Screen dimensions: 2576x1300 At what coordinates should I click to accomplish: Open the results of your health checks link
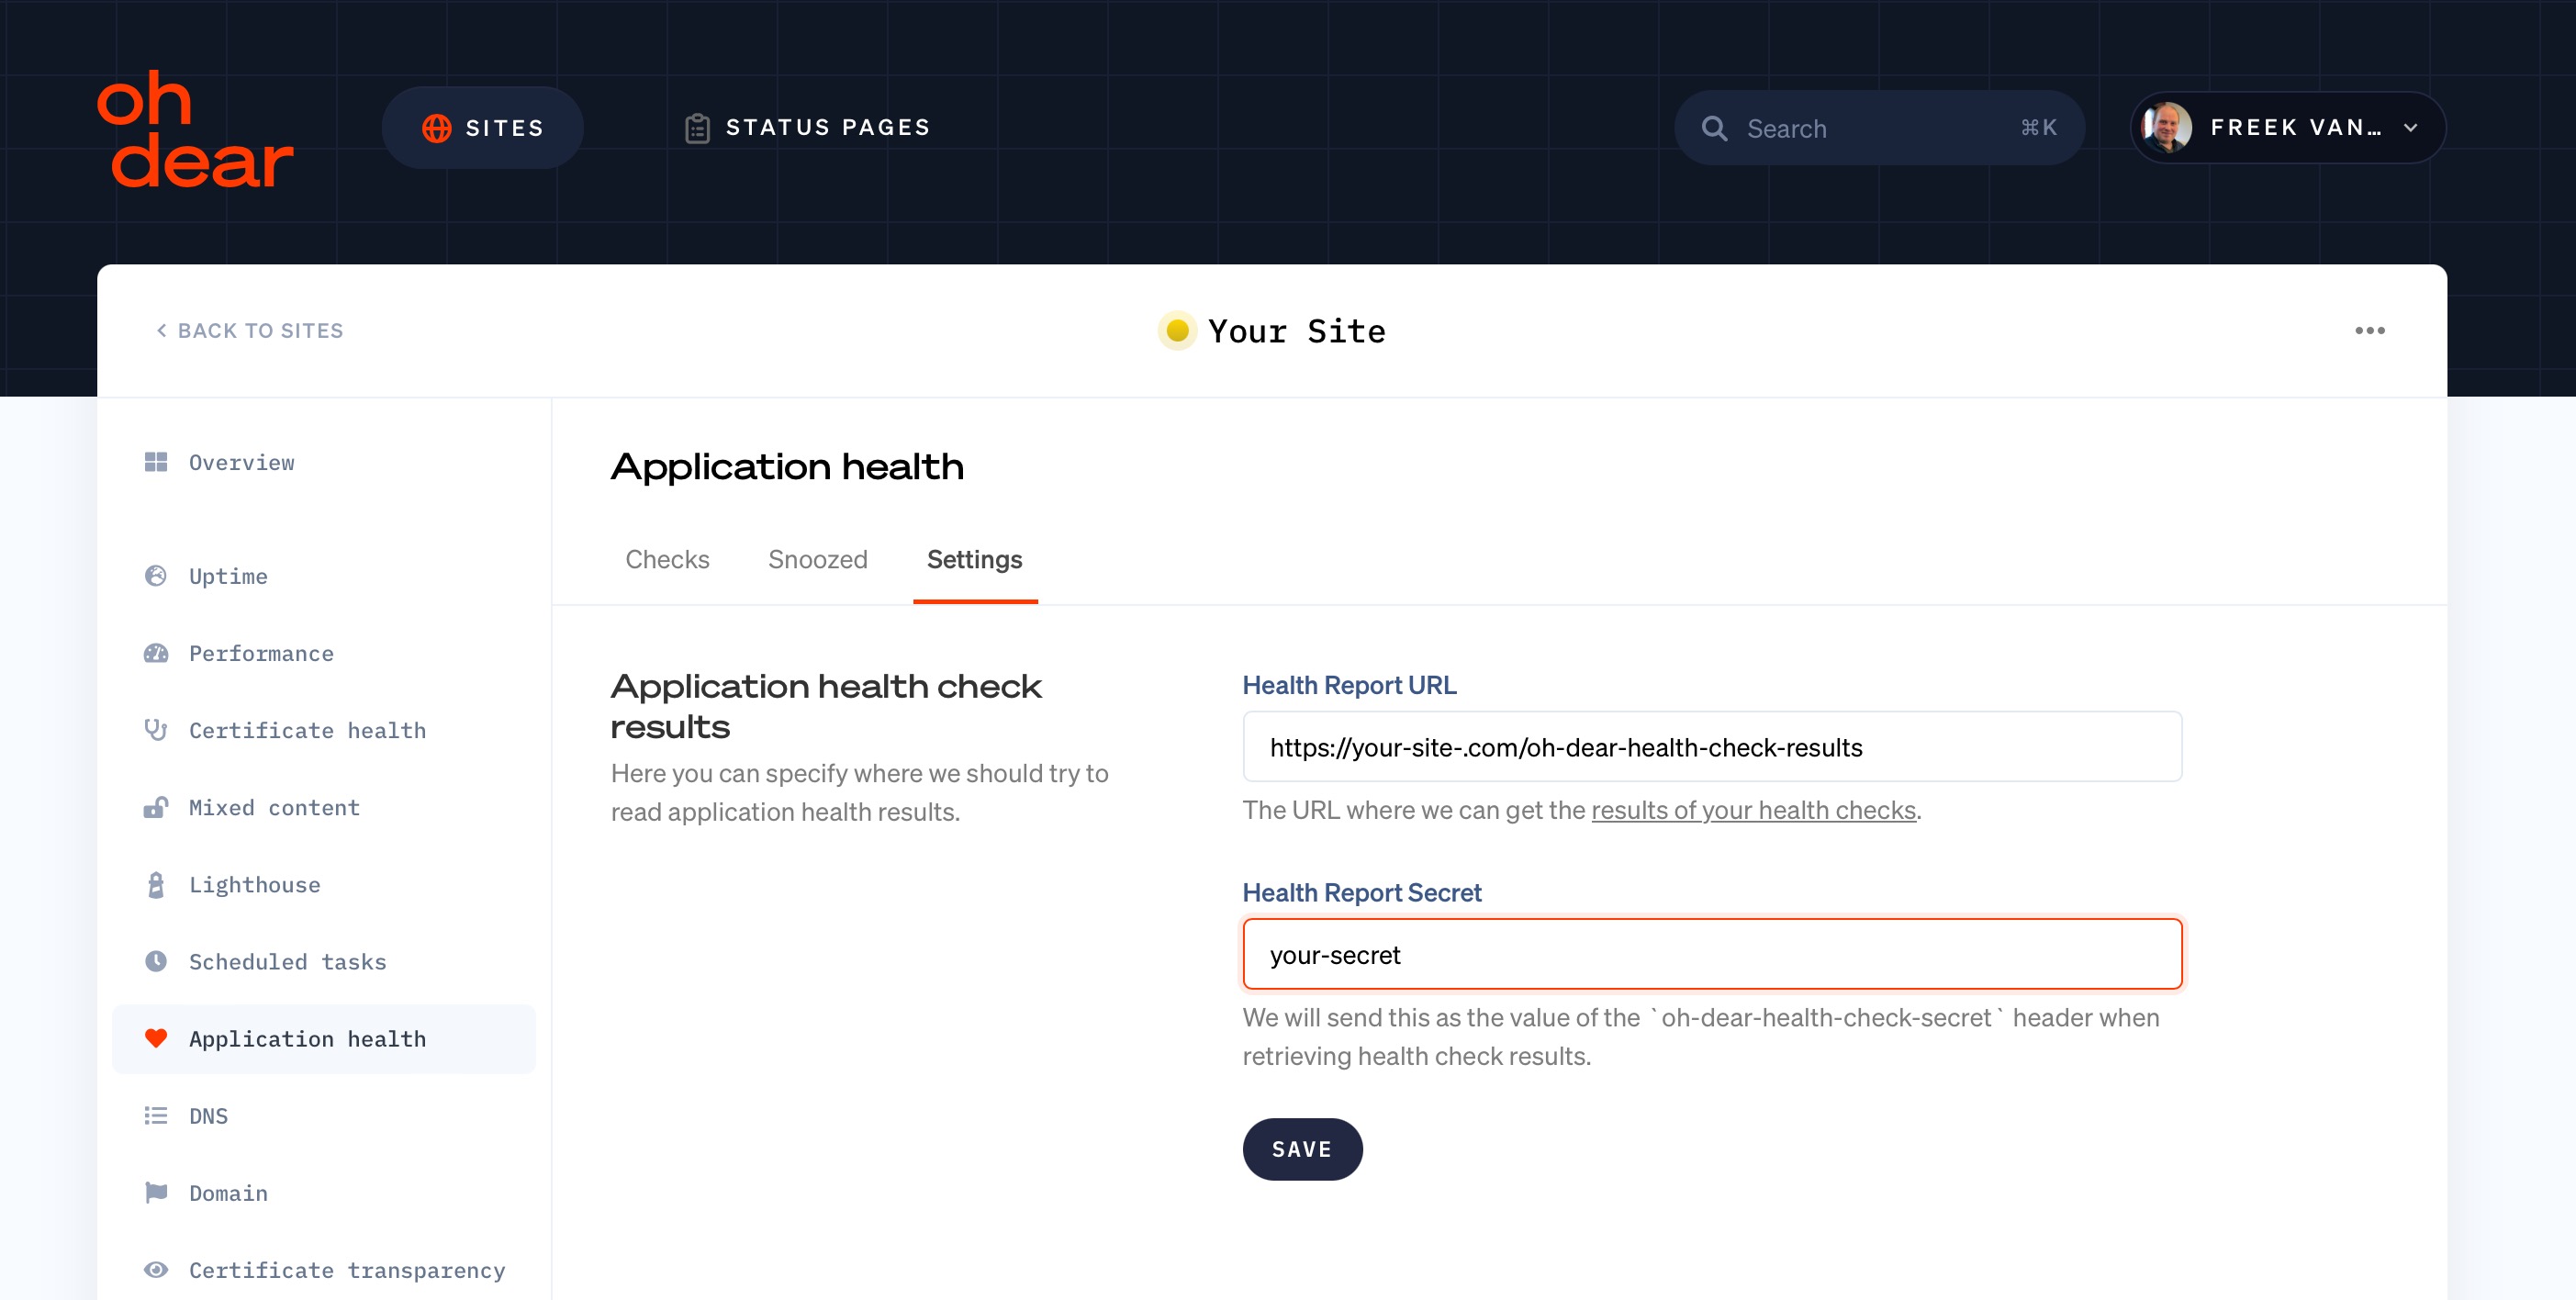click(x=1753, y=809)
